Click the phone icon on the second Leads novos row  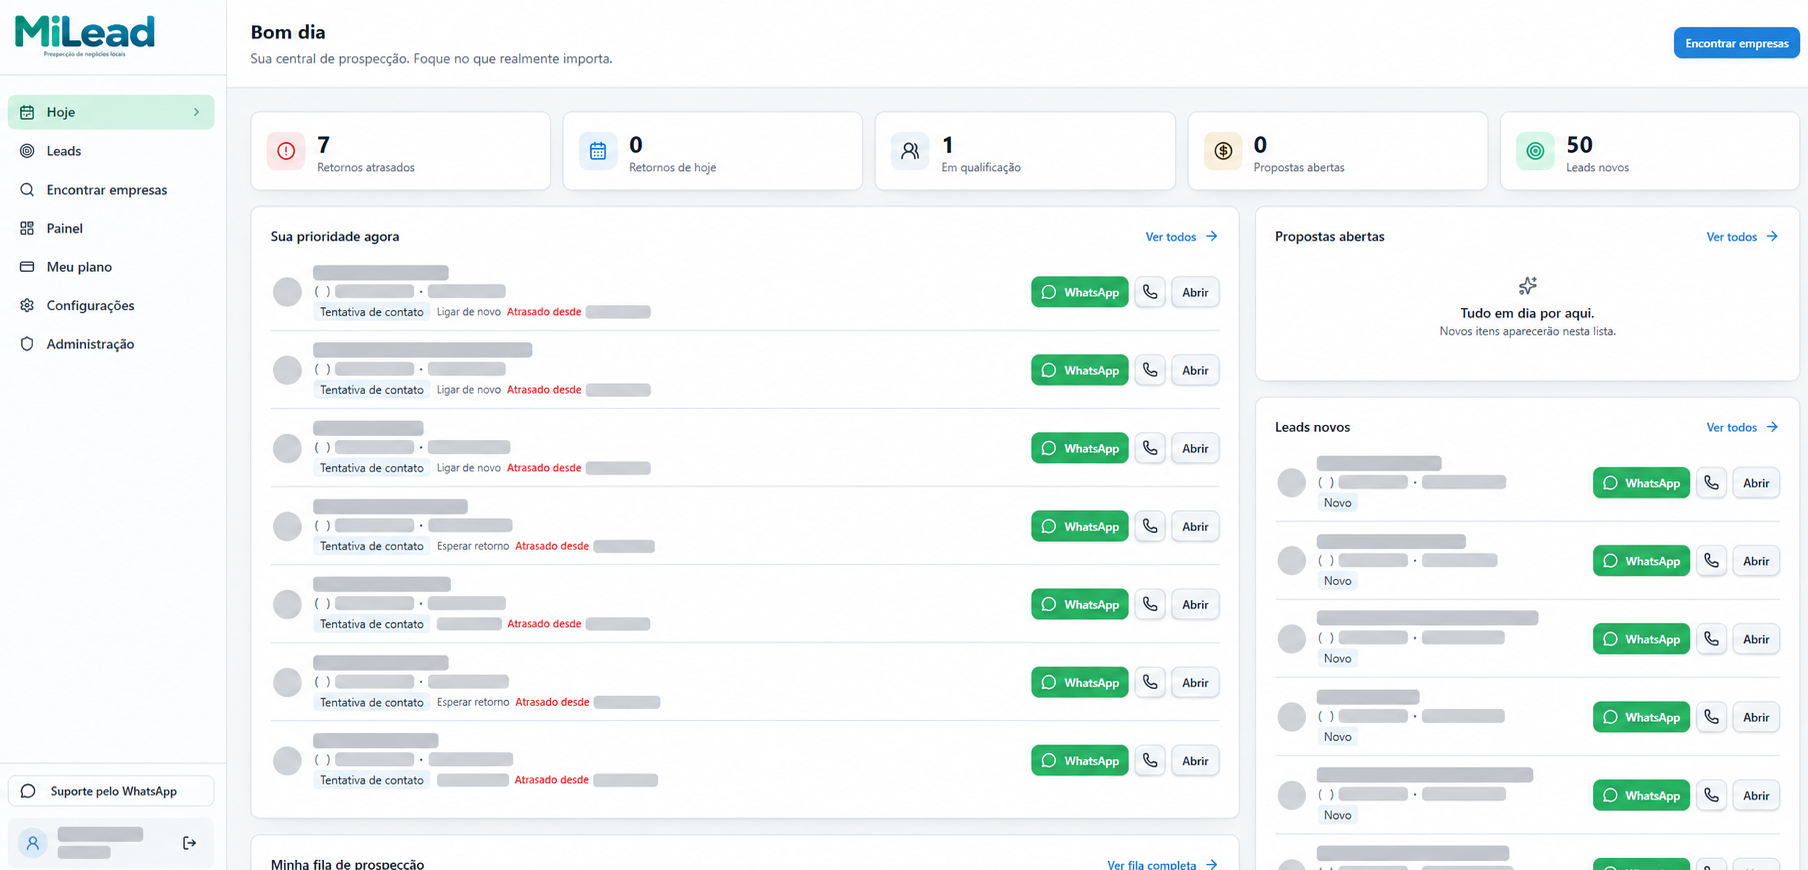1711,561
